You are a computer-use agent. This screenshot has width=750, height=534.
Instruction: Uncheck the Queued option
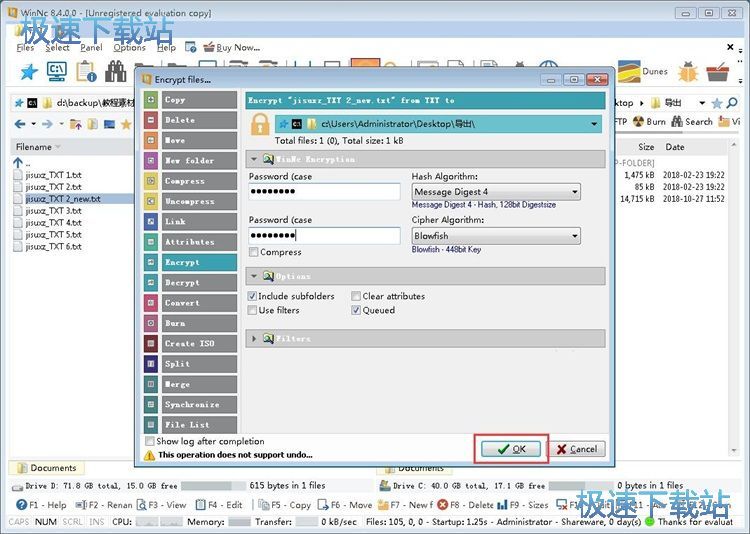(356, 310)
